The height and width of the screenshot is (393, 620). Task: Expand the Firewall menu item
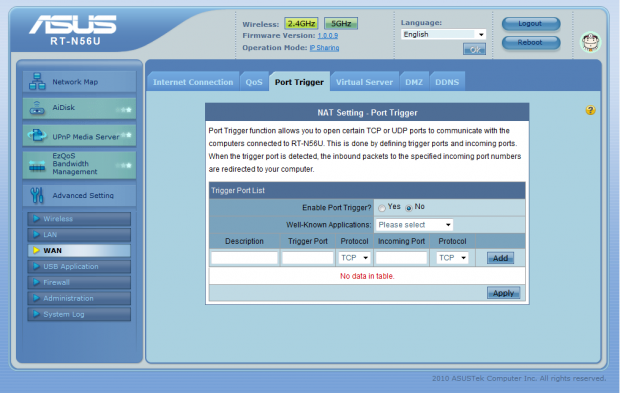pyautogui.click(x=79, y=282)
